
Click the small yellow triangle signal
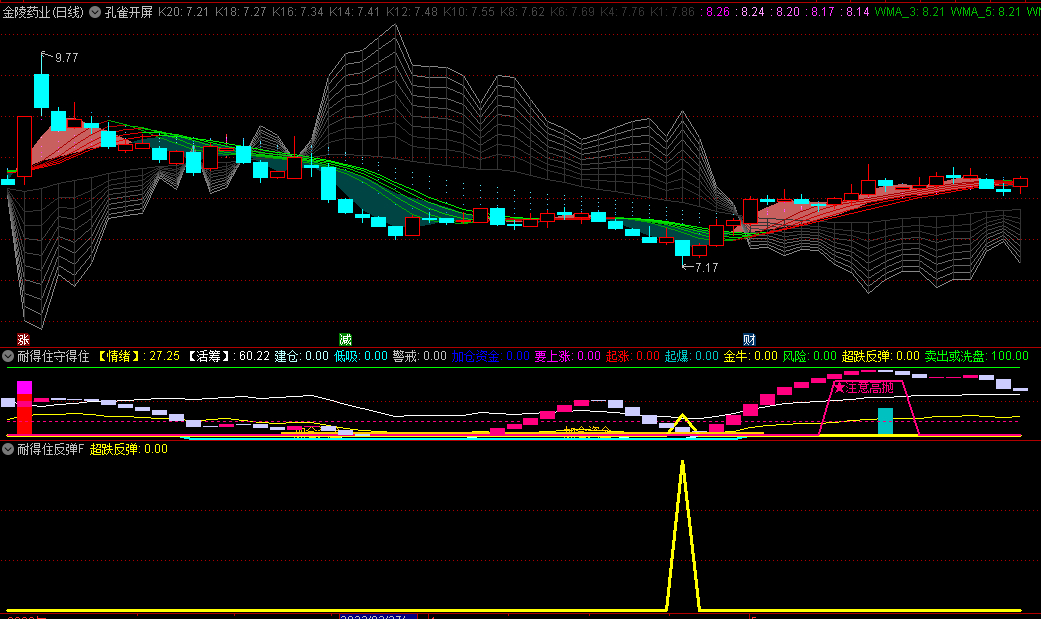[682, 424]
